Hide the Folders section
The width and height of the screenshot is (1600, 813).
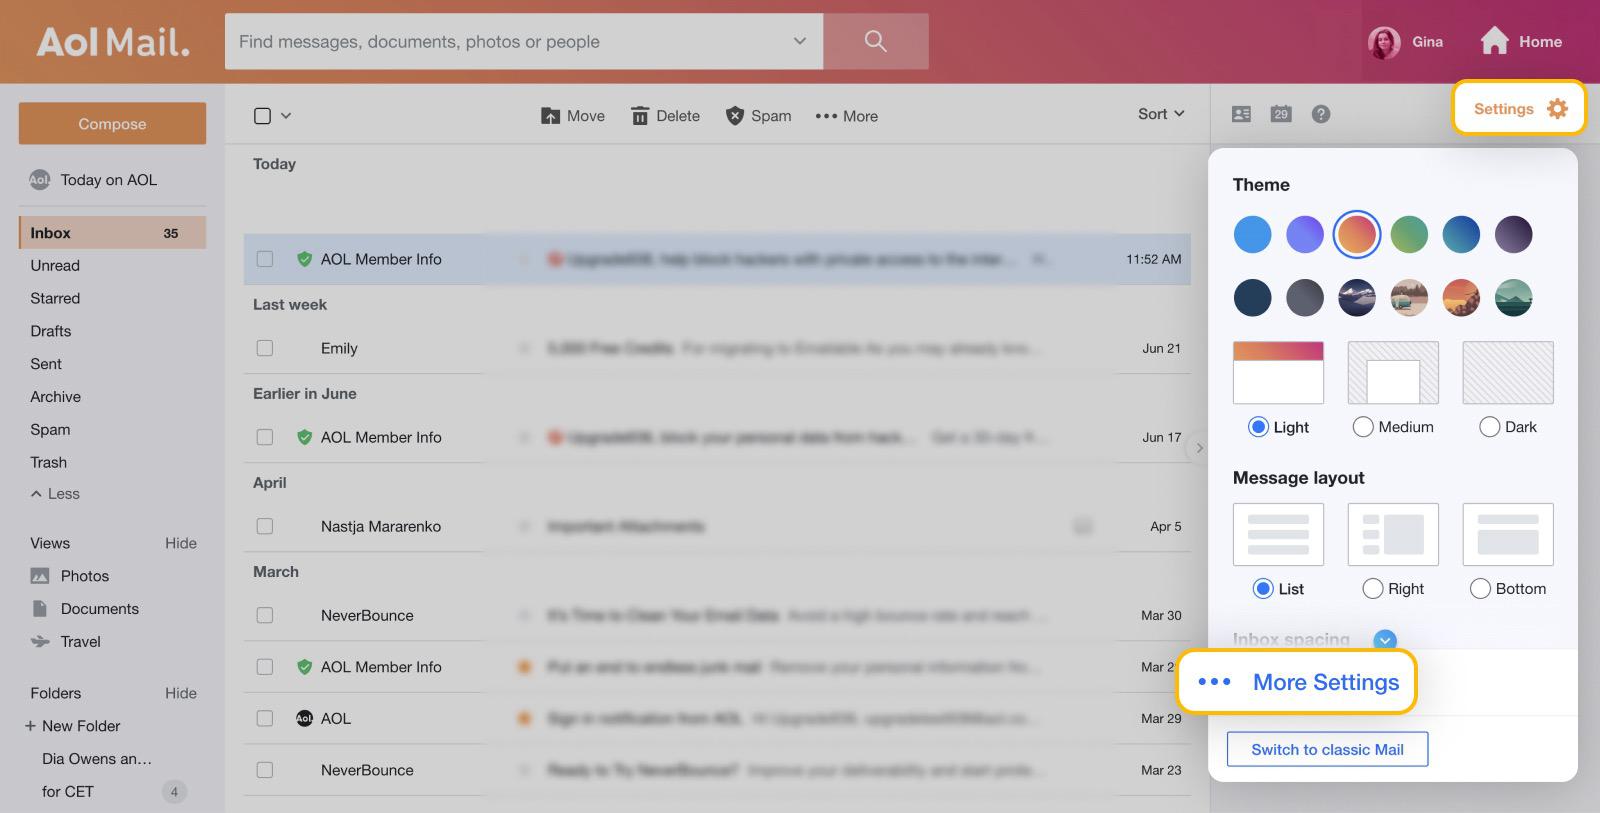pyautogui.click(x=181, y=693)
